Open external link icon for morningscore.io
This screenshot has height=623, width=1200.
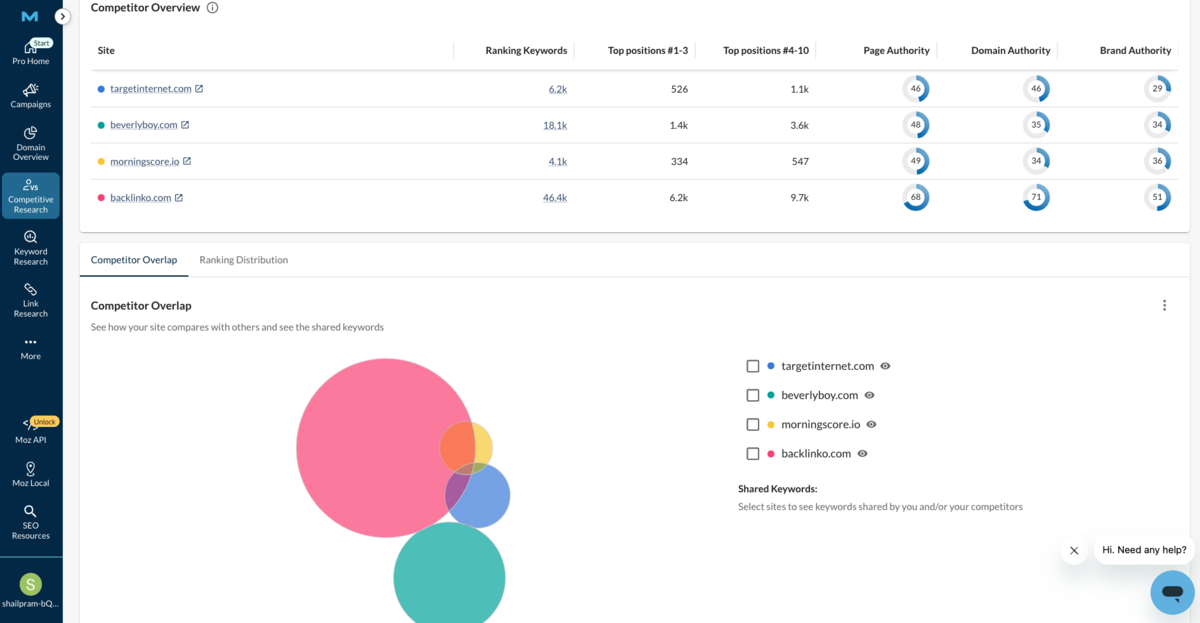187,161
